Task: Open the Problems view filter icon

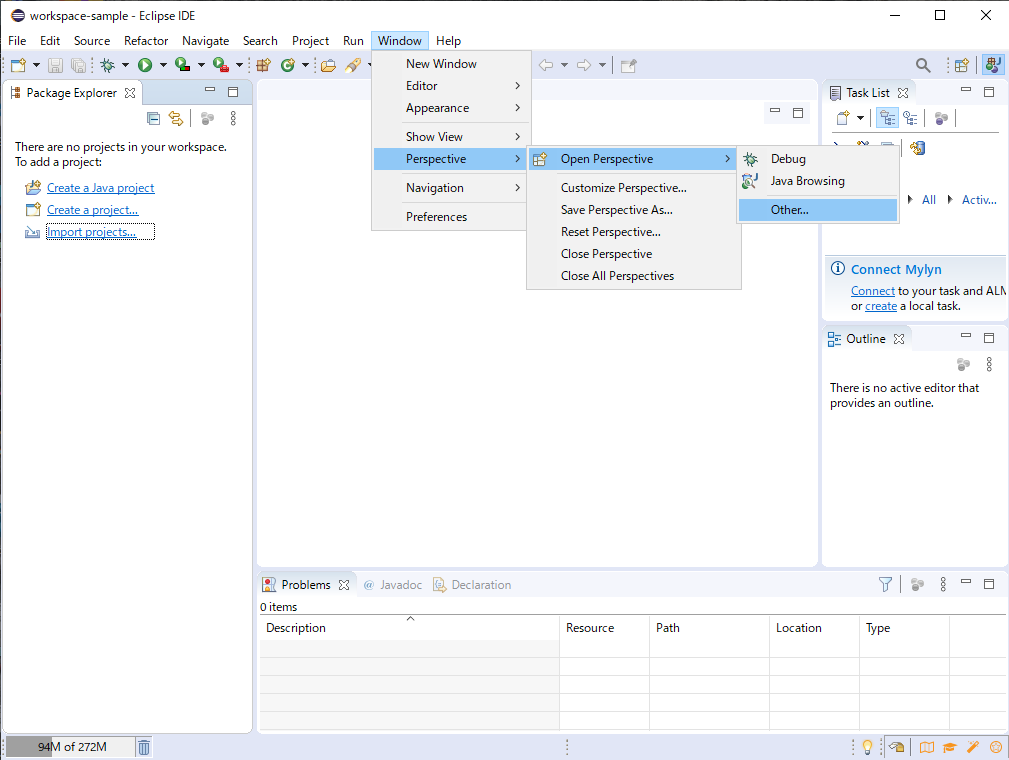Action: coord(885,584)
